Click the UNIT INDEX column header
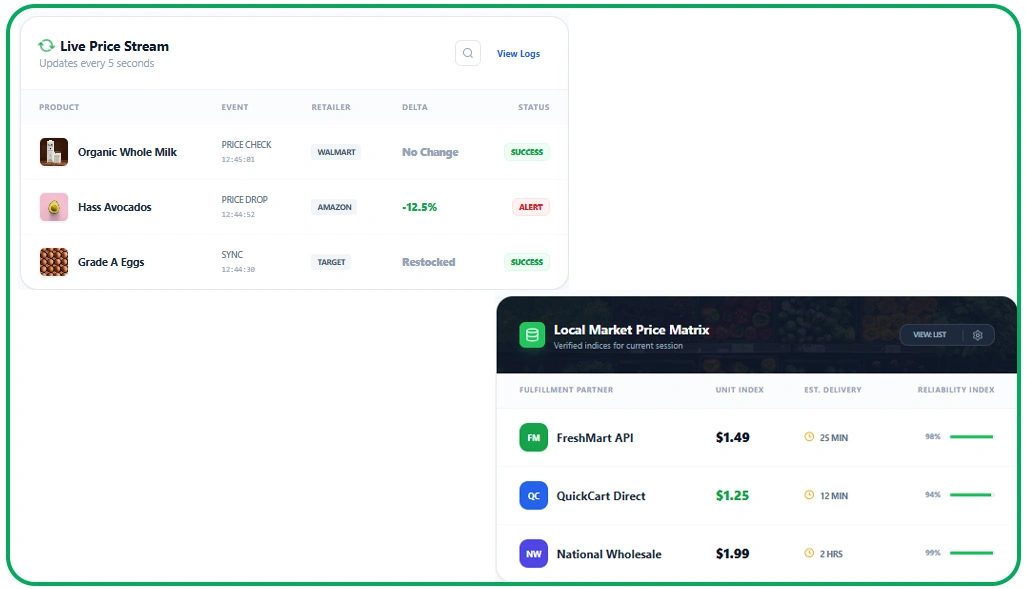 [739, 390]
